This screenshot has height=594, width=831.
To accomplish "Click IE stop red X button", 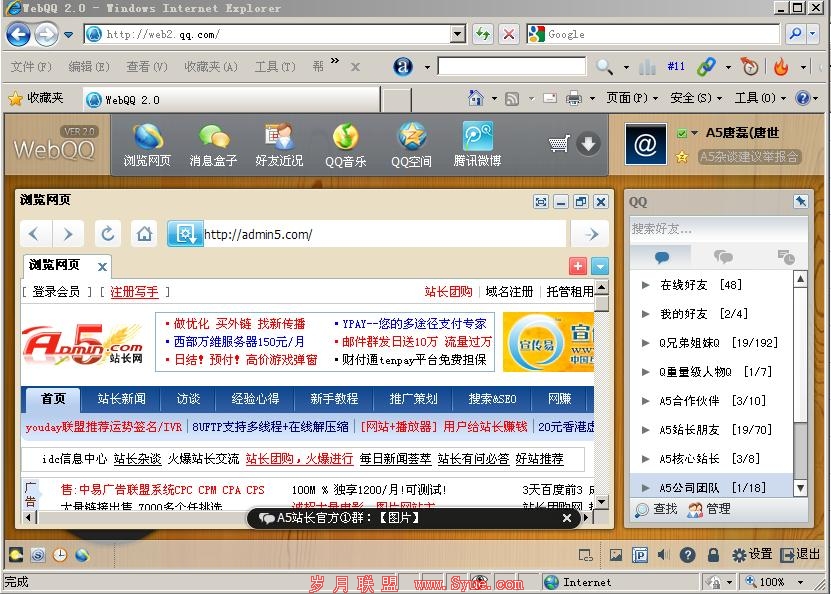I will (x=508, y=34).
